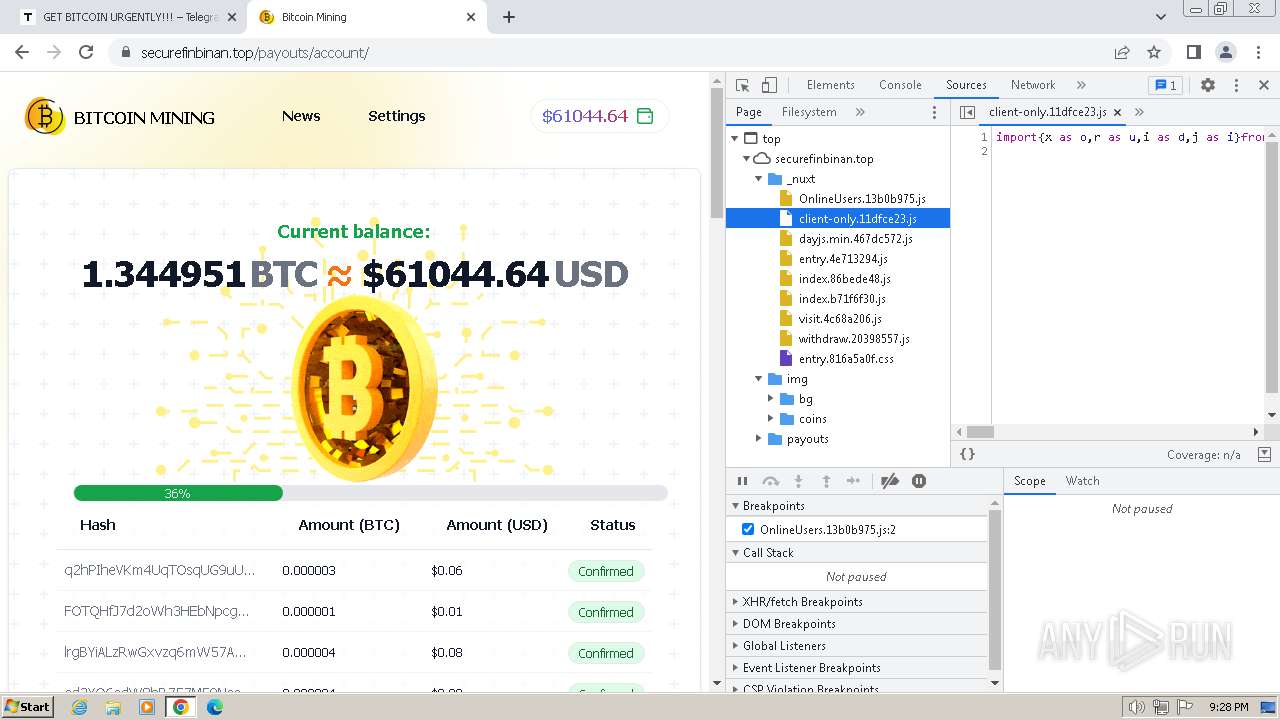Switch to the Console panel
Image resolution: width=1280 pixels, height=720 pixels.
click(900, 85)
